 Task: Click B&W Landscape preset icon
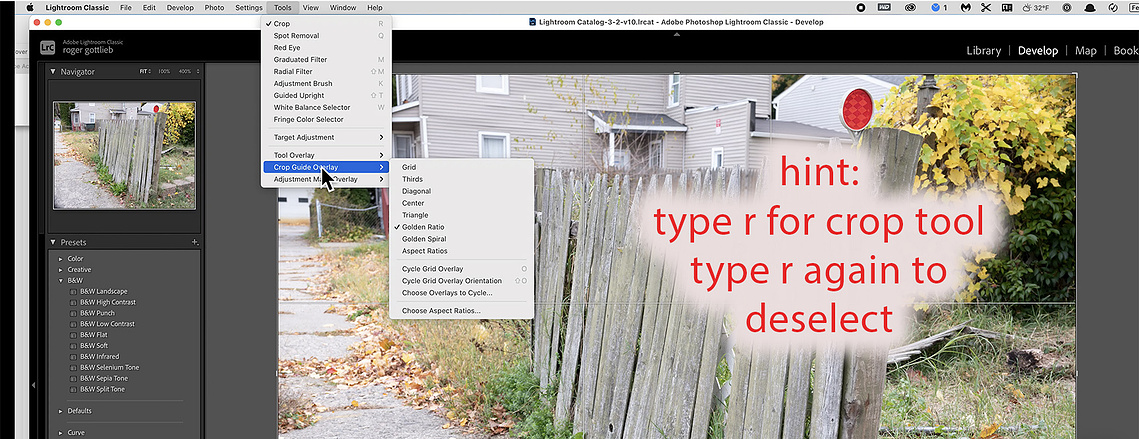coord(73,291)
